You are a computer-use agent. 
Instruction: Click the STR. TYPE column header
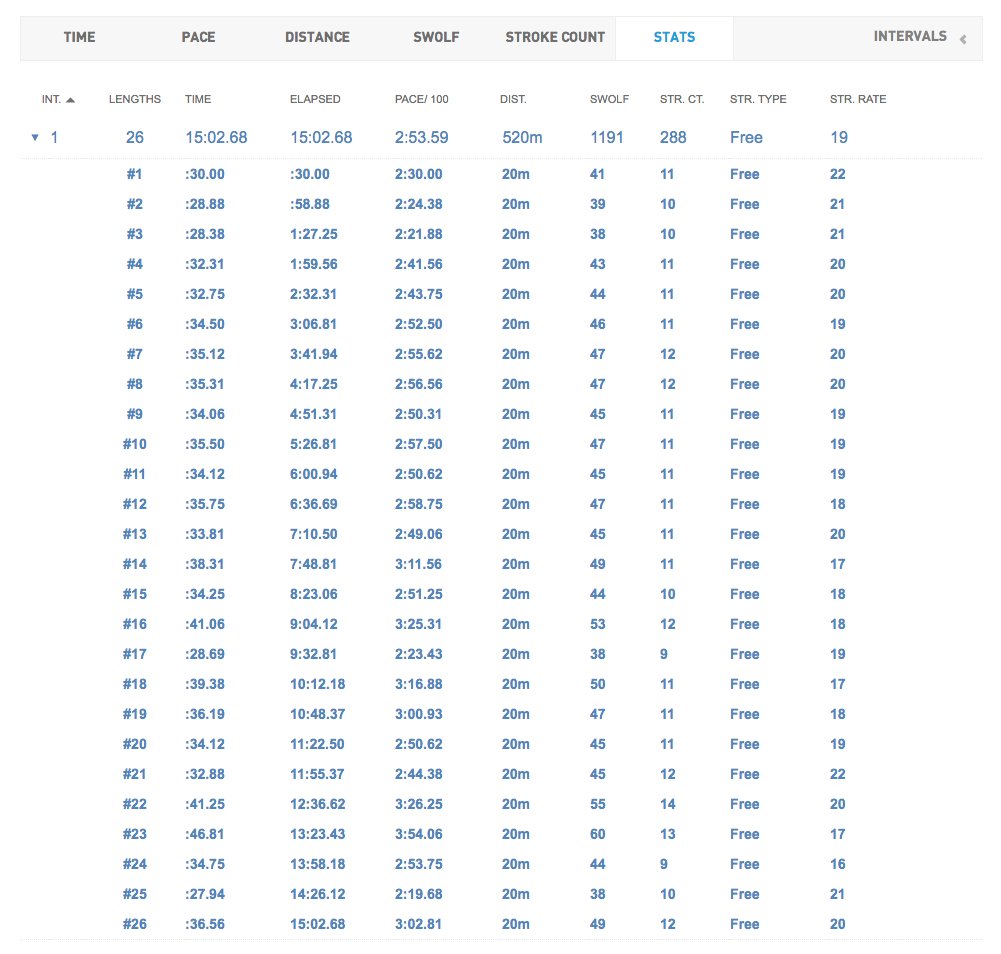coord(758,99)
